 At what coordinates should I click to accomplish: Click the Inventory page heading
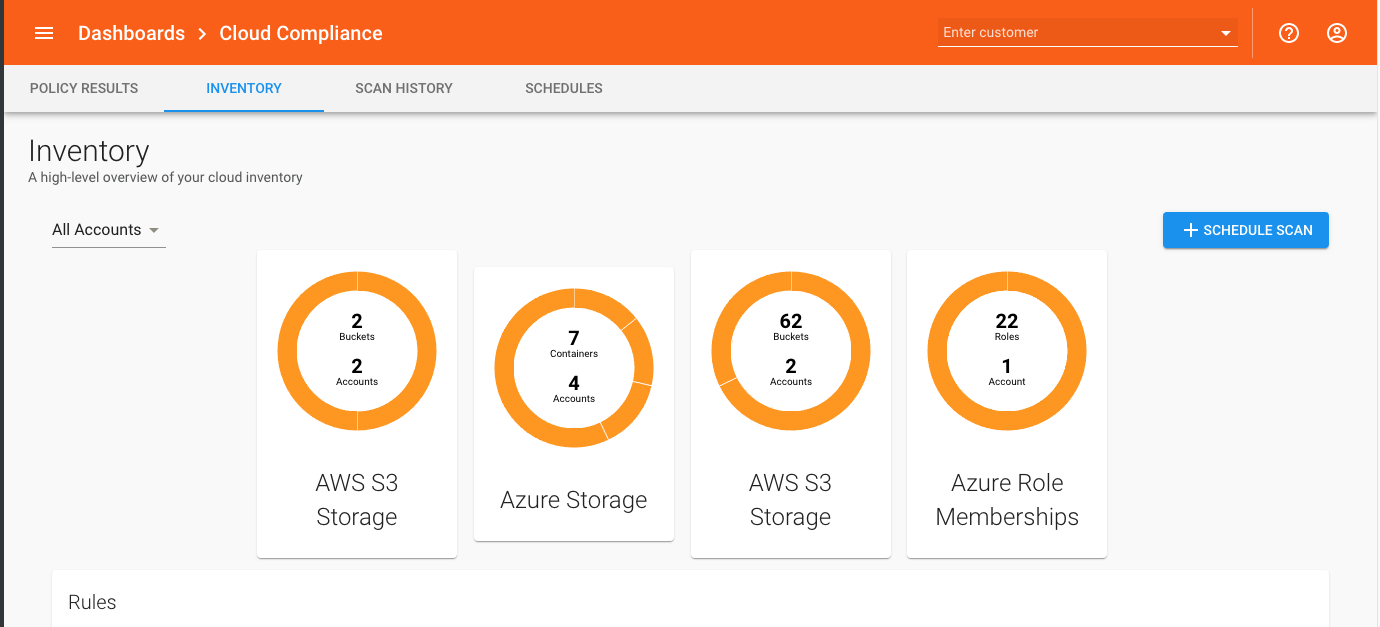point(89,151)
